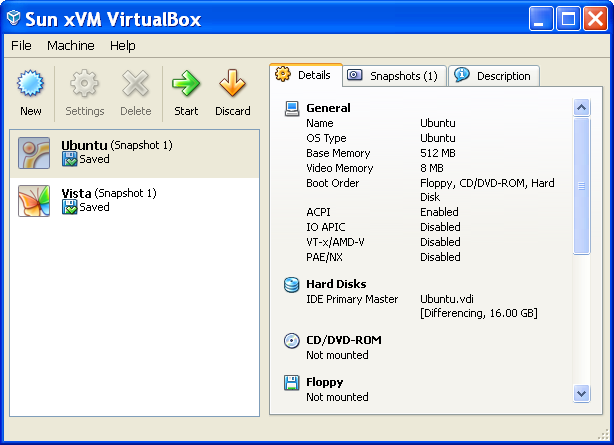Click the CD/DVD-ROM disc icon
The width and height of the screenshot is (614, 445).
click(292, 340)
